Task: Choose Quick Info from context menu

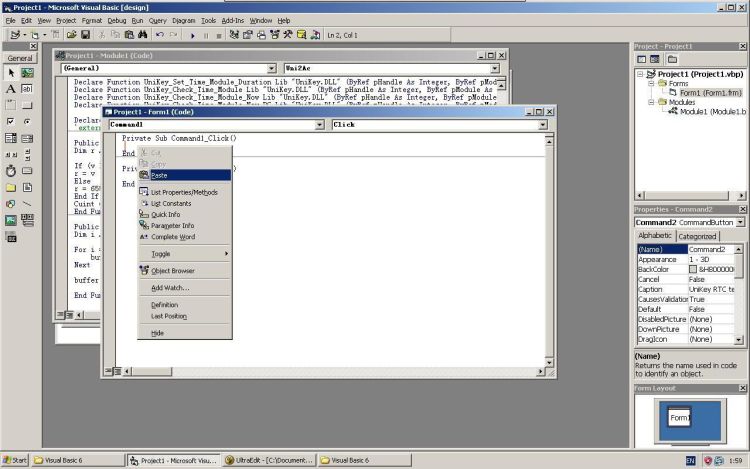Action: tap(185, 215)
